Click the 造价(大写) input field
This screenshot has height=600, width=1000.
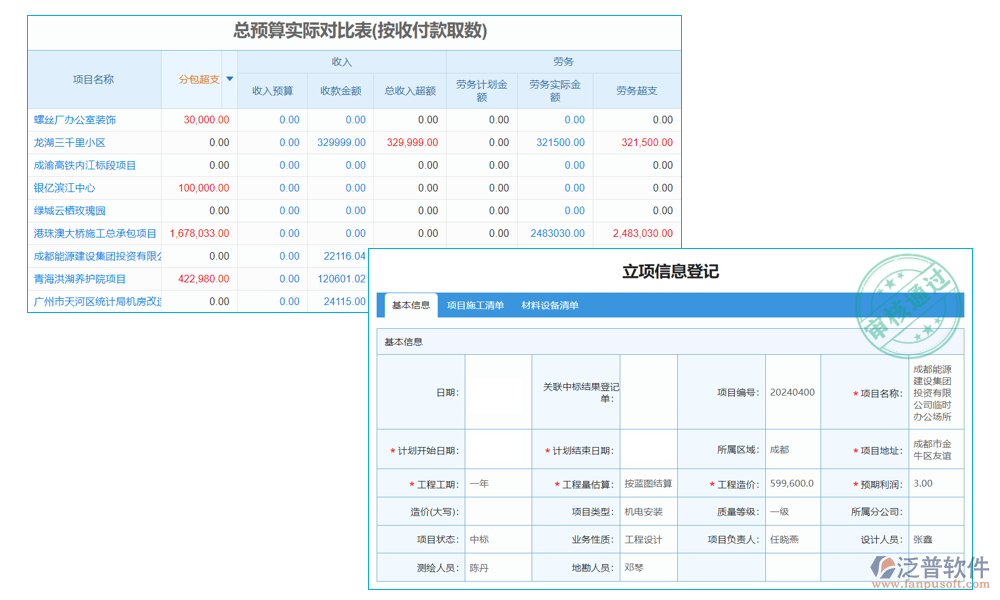click(497, 511)
